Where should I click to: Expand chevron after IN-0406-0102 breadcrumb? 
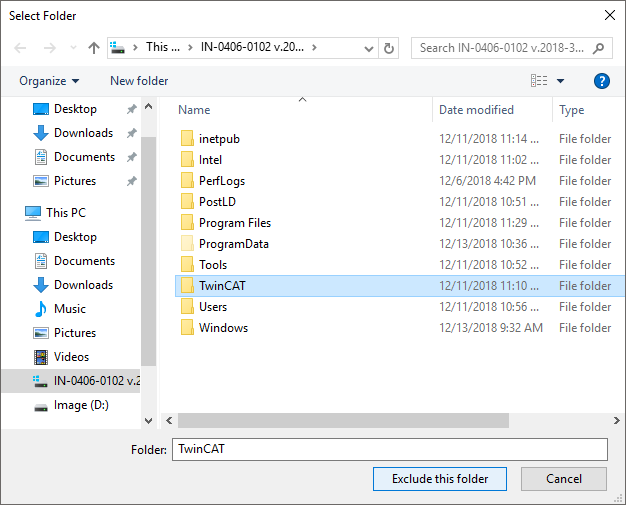[315, 48]
